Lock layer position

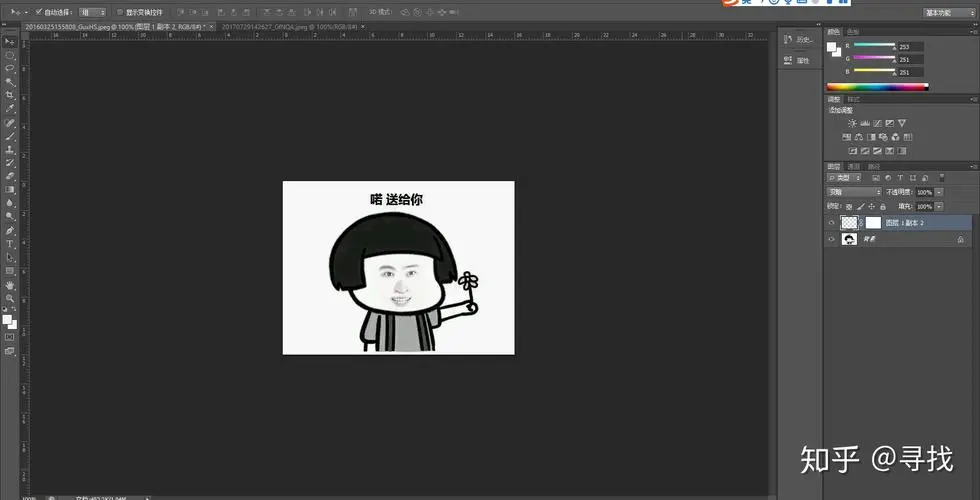(872, 206)
